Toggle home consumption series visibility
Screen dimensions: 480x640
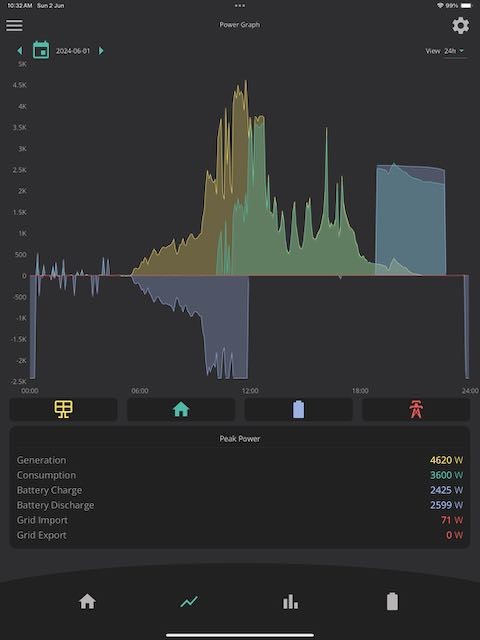click(181, 409)
